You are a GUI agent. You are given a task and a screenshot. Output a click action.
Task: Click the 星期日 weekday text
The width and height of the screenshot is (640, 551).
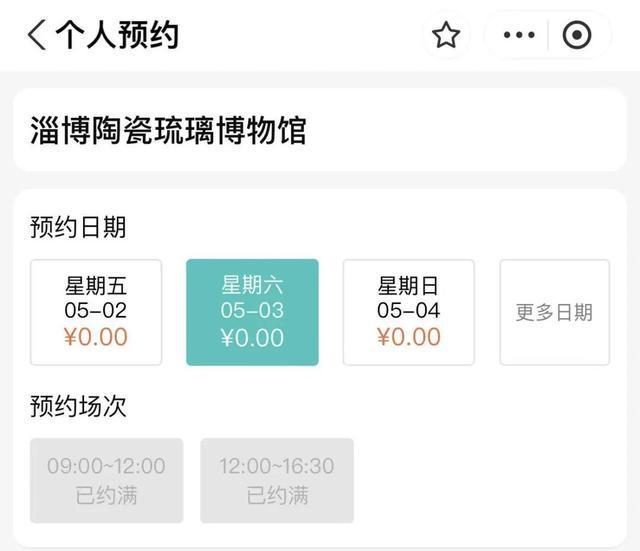click(408, 286)
